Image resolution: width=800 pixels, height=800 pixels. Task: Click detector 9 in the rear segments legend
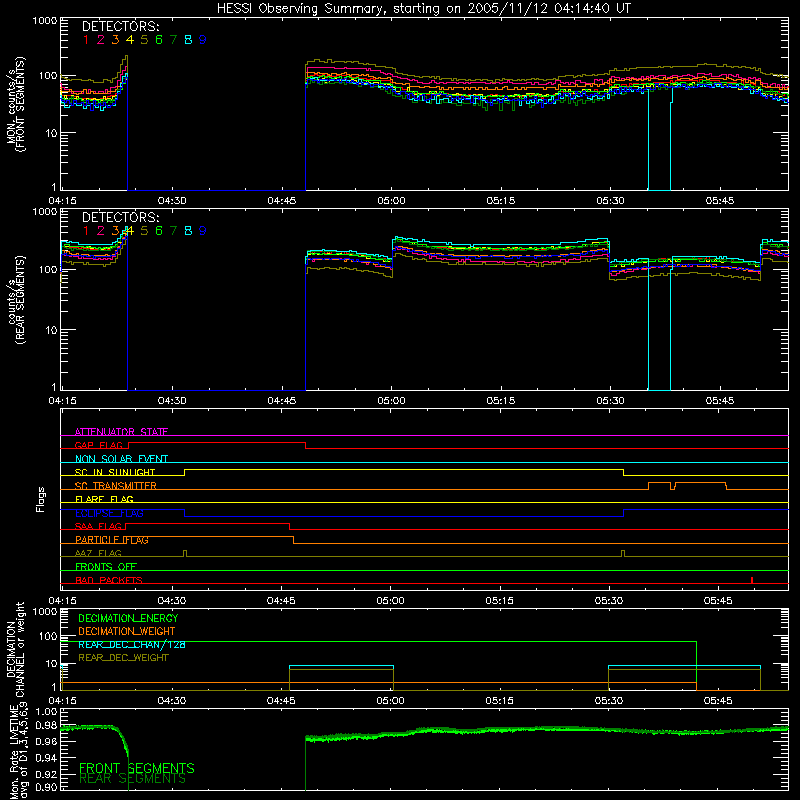203,231
